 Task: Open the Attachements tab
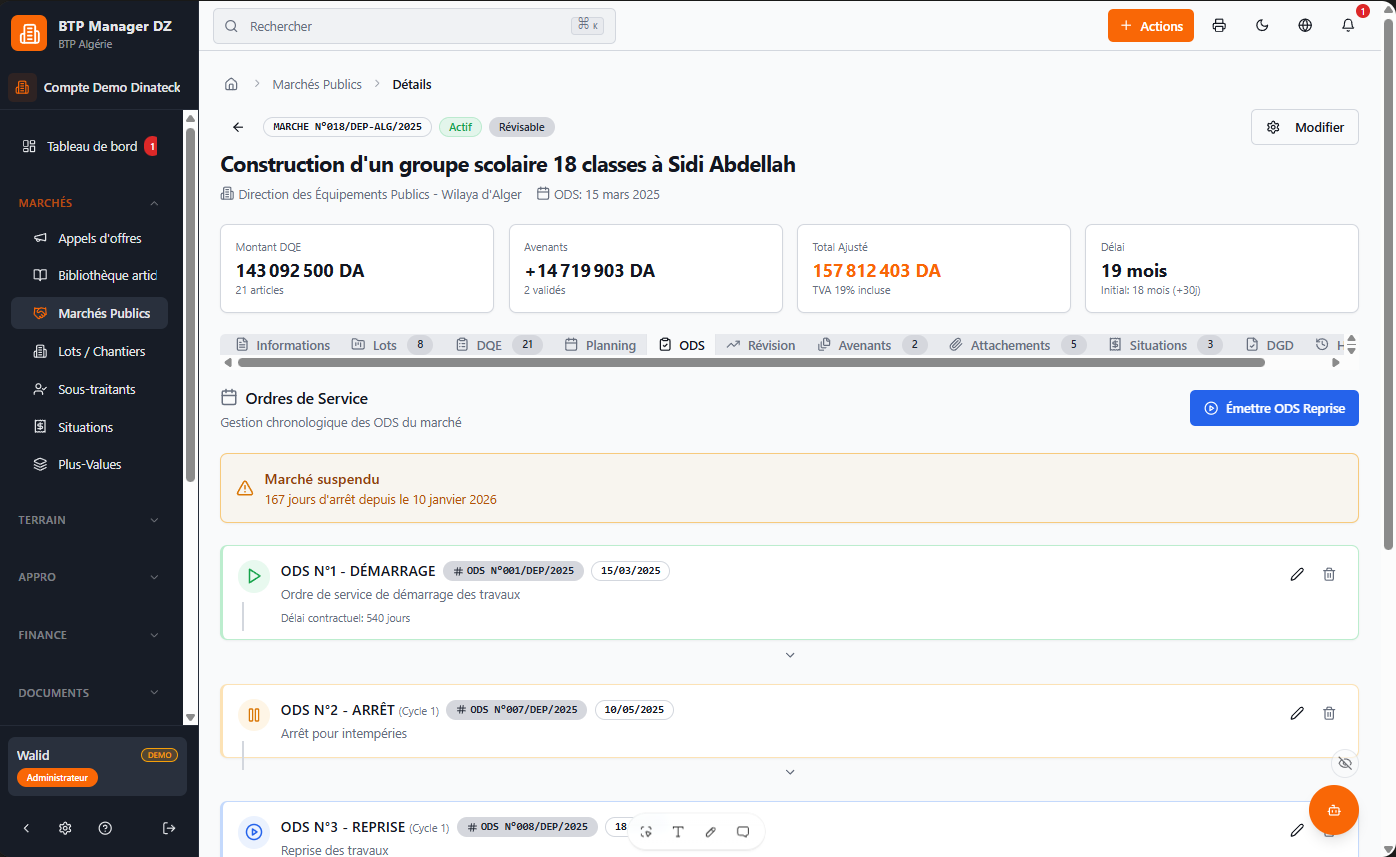coord(1018,345)
